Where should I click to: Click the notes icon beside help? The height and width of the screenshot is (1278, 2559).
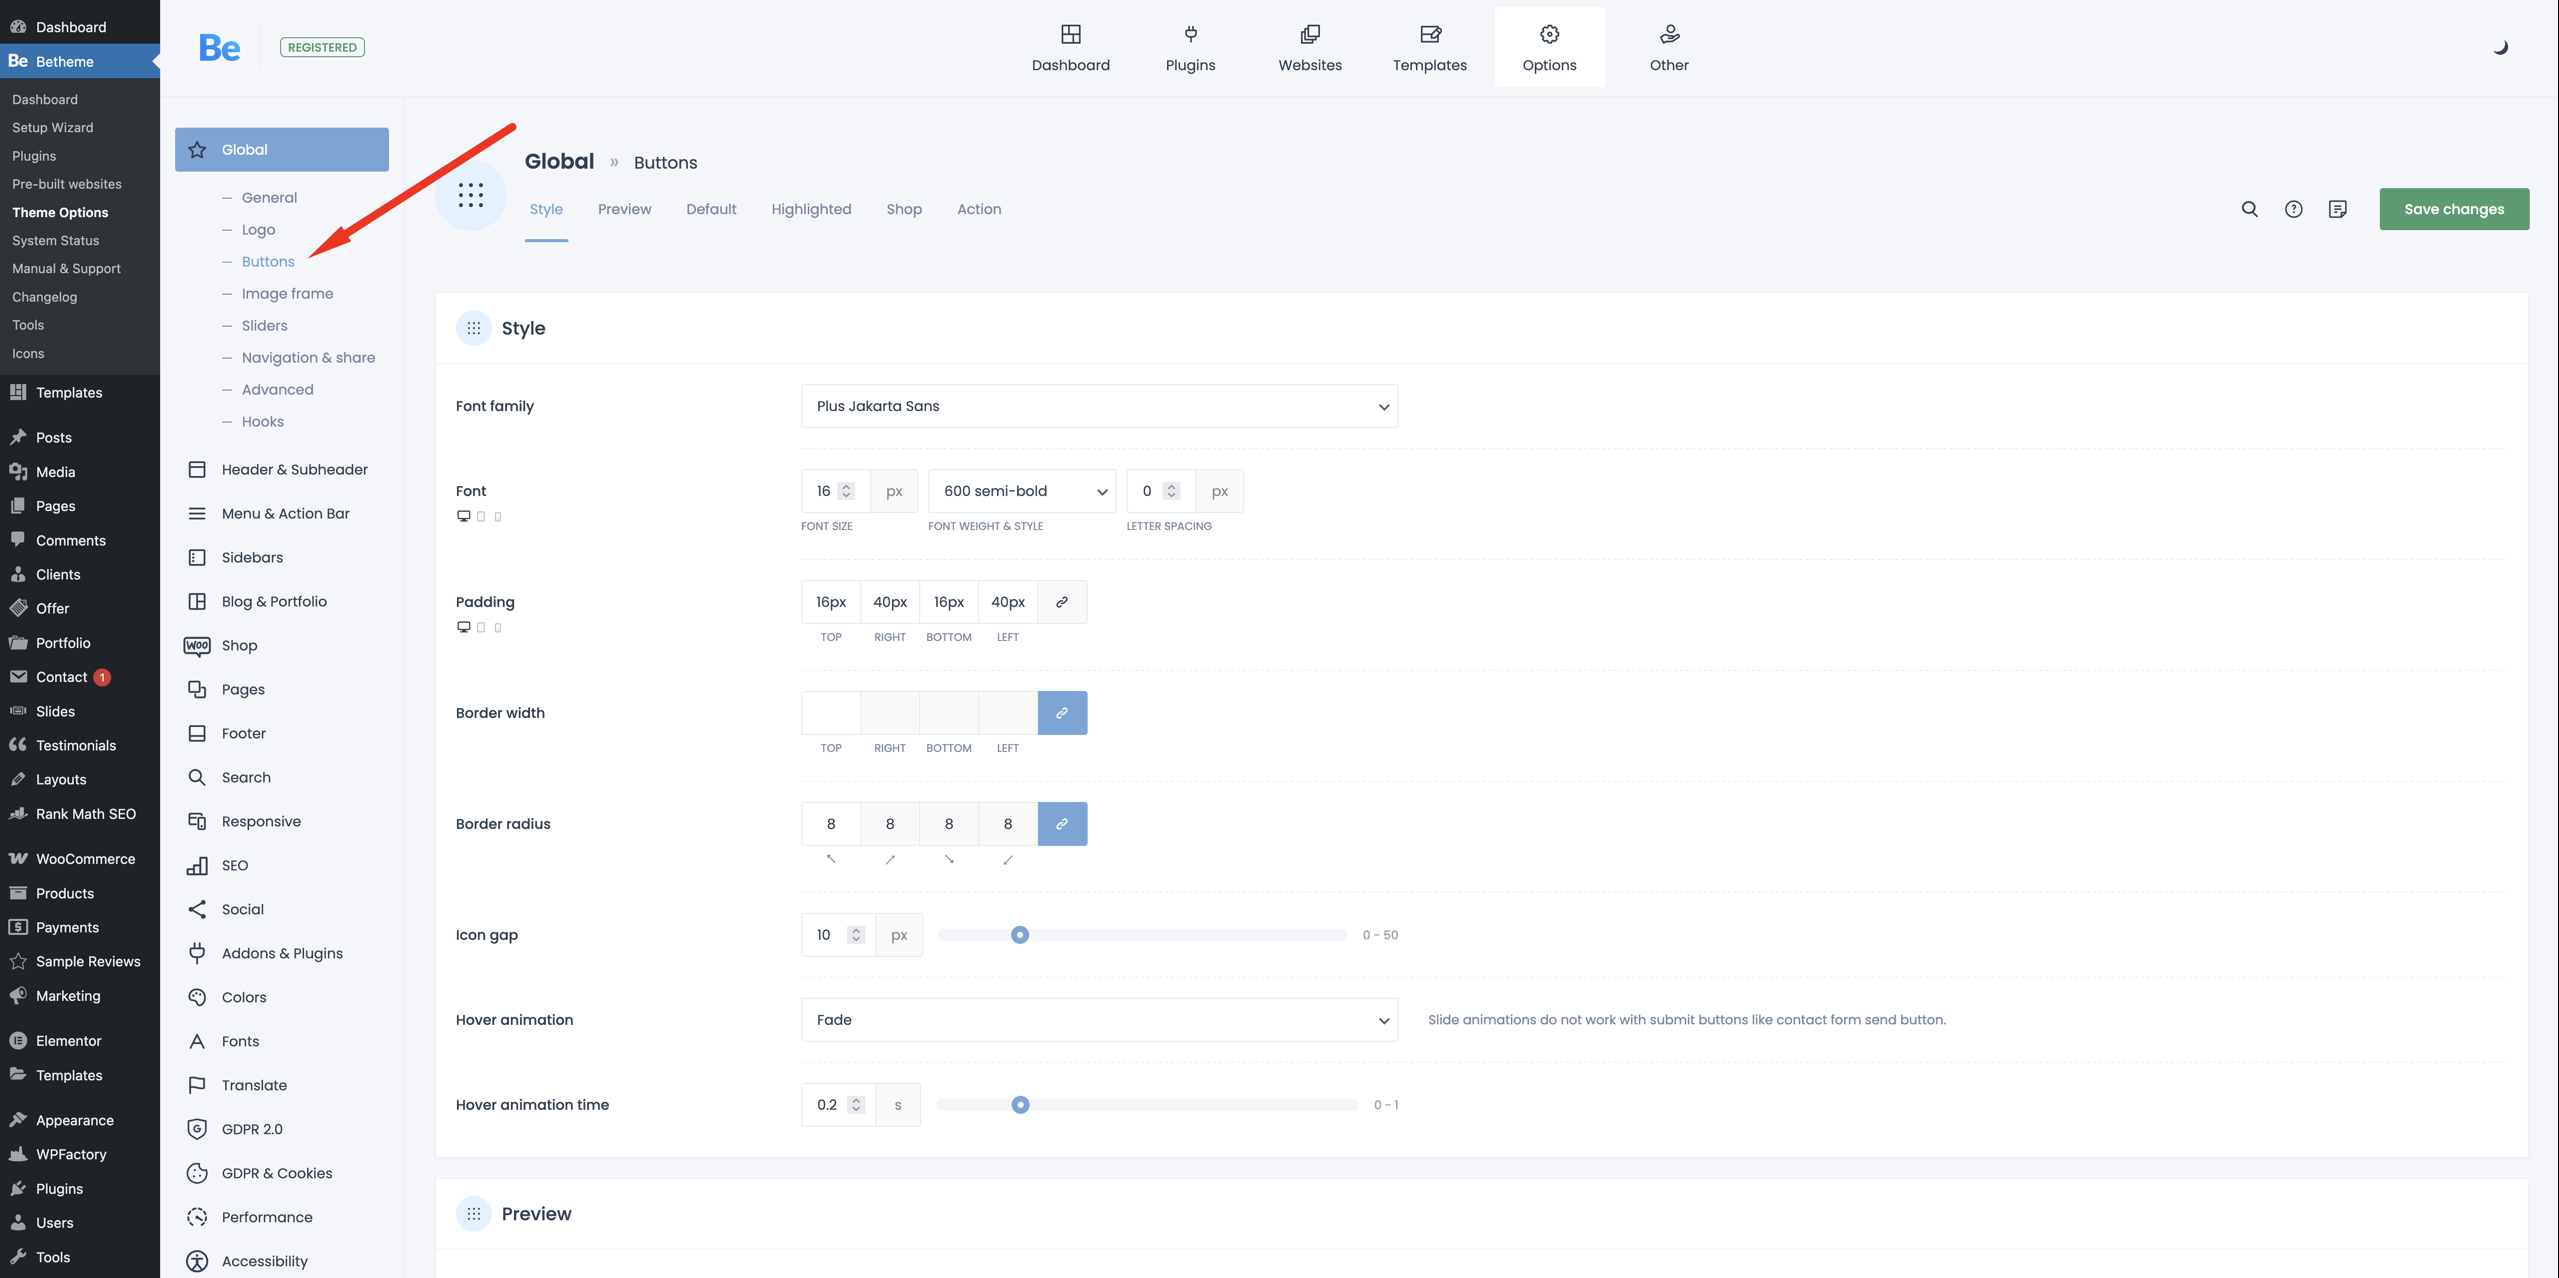tap(2337, 209)
